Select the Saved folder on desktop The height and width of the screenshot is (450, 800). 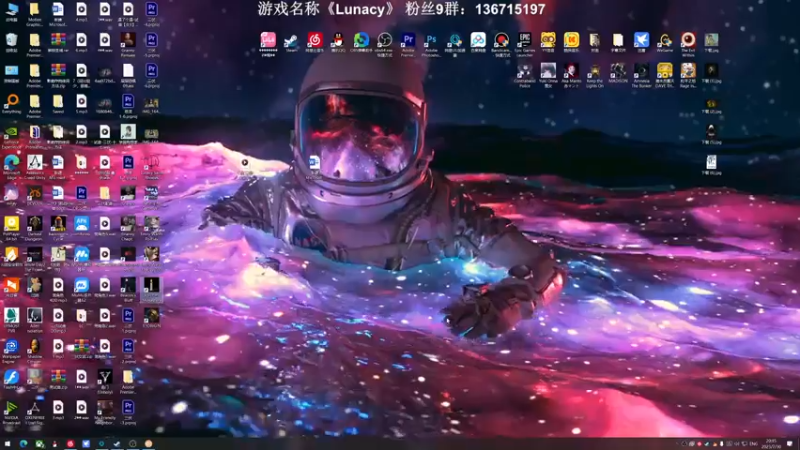click(x=58, y=104)
